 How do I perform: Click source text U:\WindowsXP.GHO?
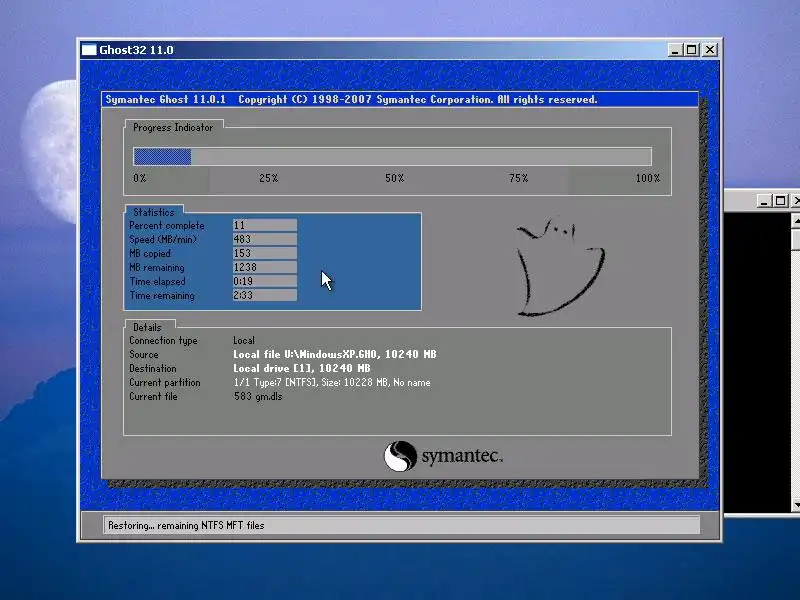331,354
